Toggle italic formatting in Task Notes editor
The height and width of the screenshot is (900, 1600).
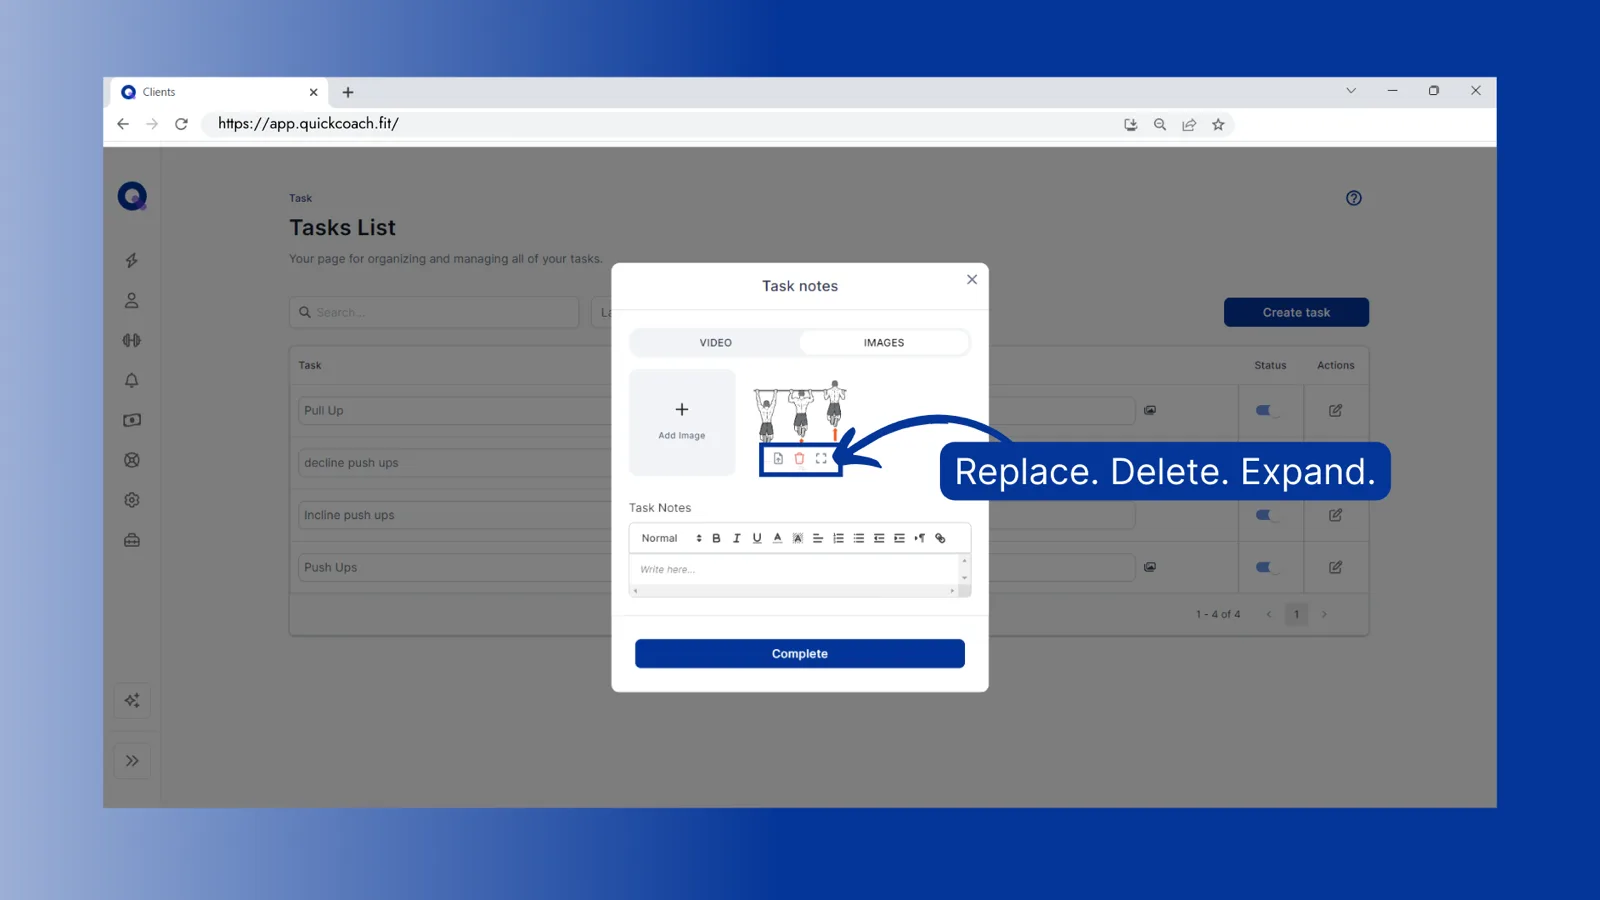coord(737,538)
